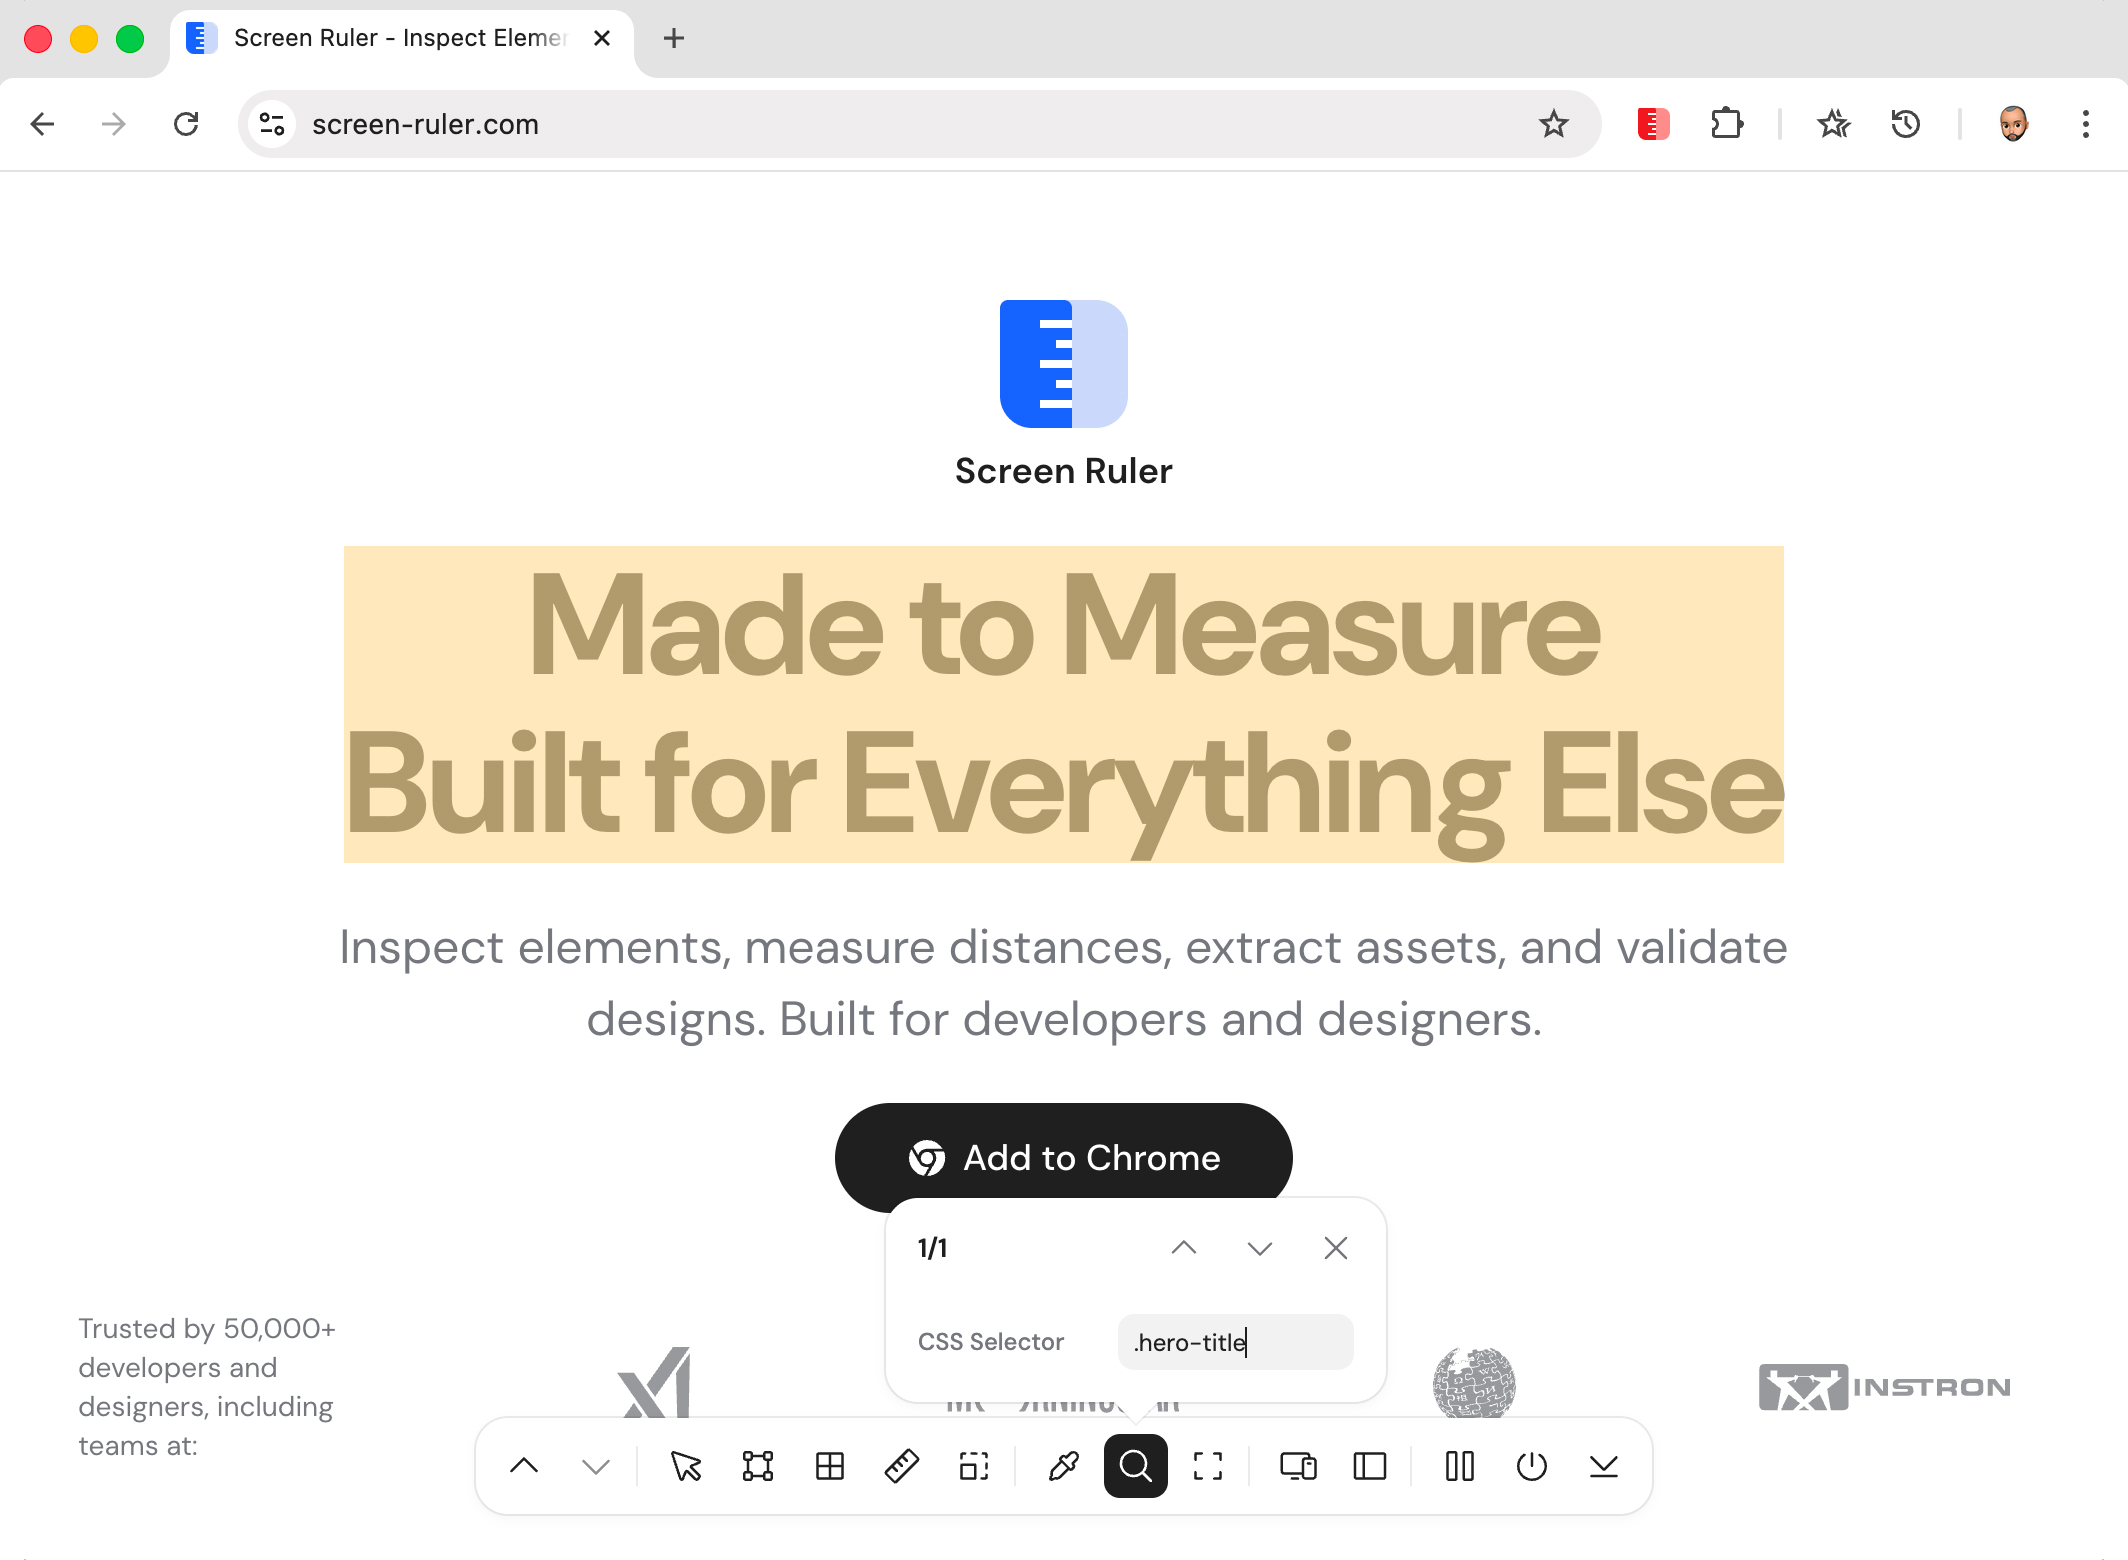
Task: Select the bounding box nodes tool
Action: [758, 1466]
